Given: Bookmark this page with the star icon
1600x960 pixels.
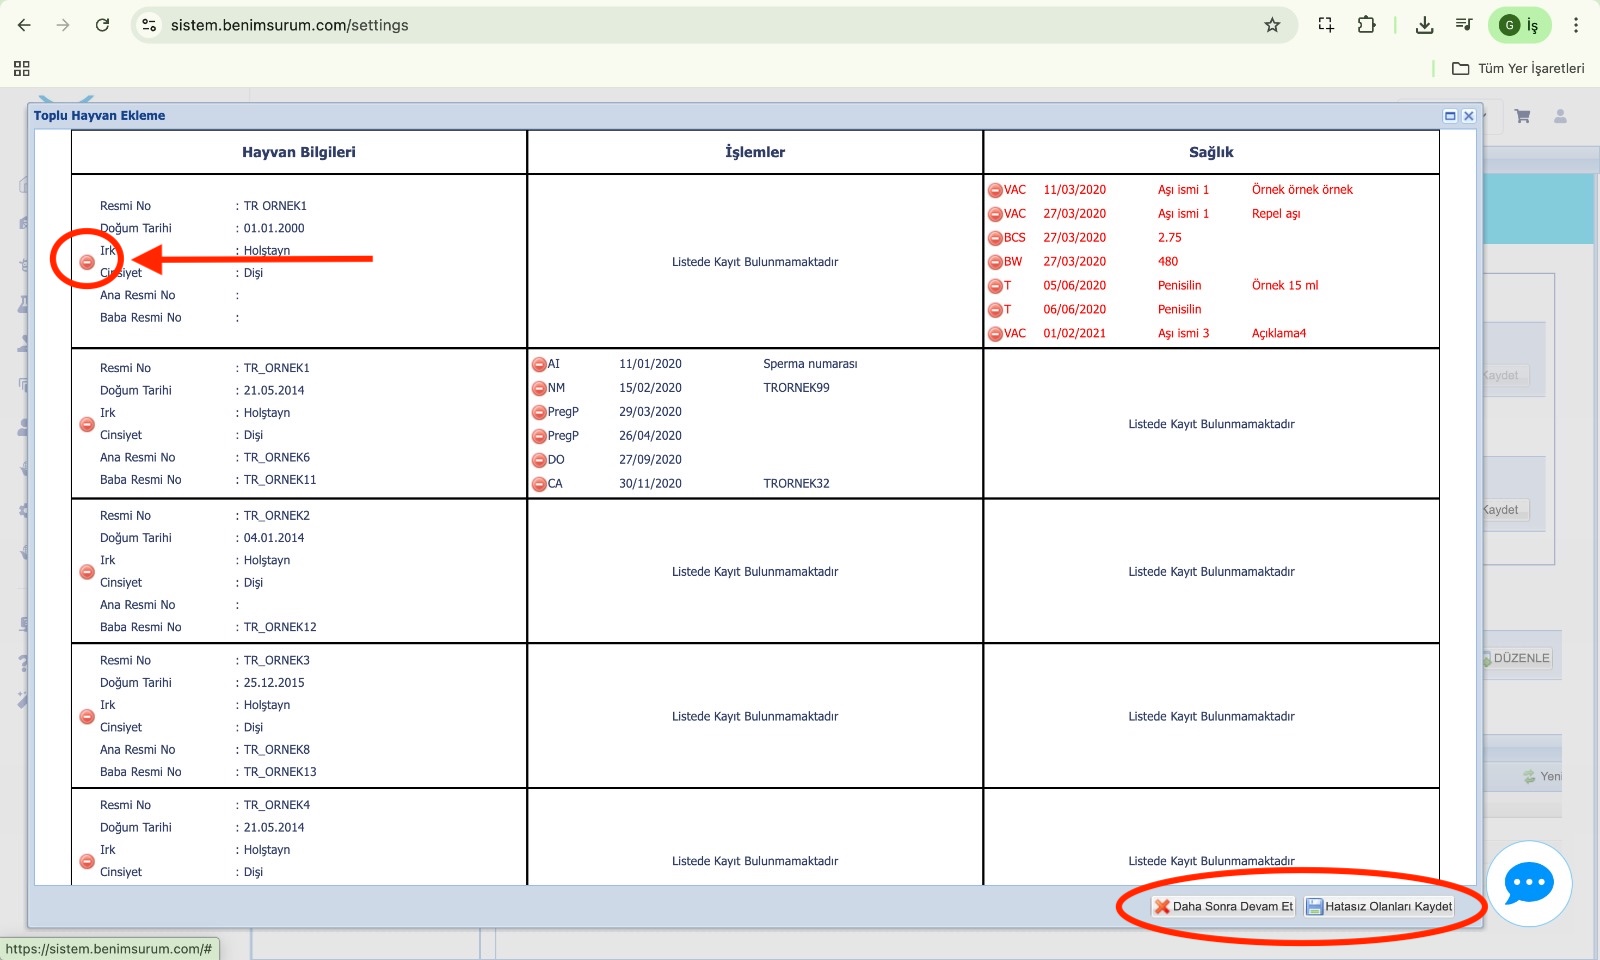Looking at the screenshot, I should click(x=1272, y=25).
